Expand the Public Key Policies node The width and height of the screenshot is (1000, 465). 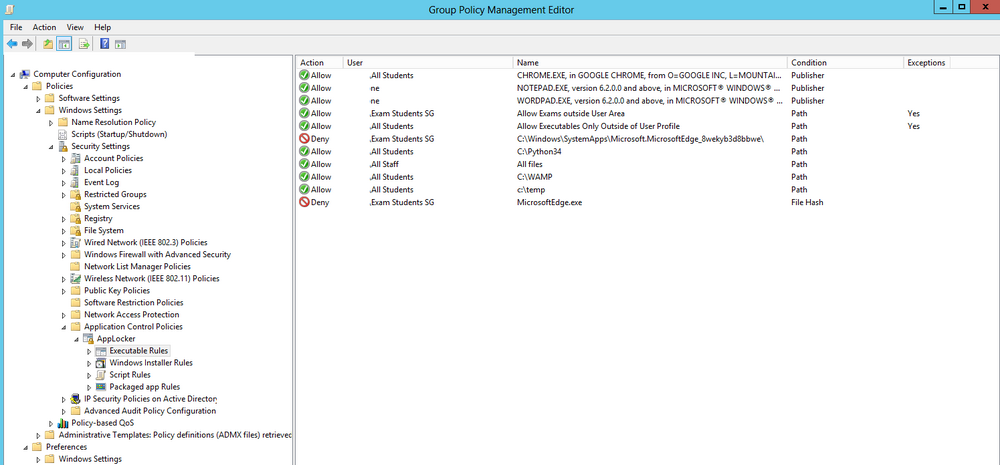(x=64, y=291)
